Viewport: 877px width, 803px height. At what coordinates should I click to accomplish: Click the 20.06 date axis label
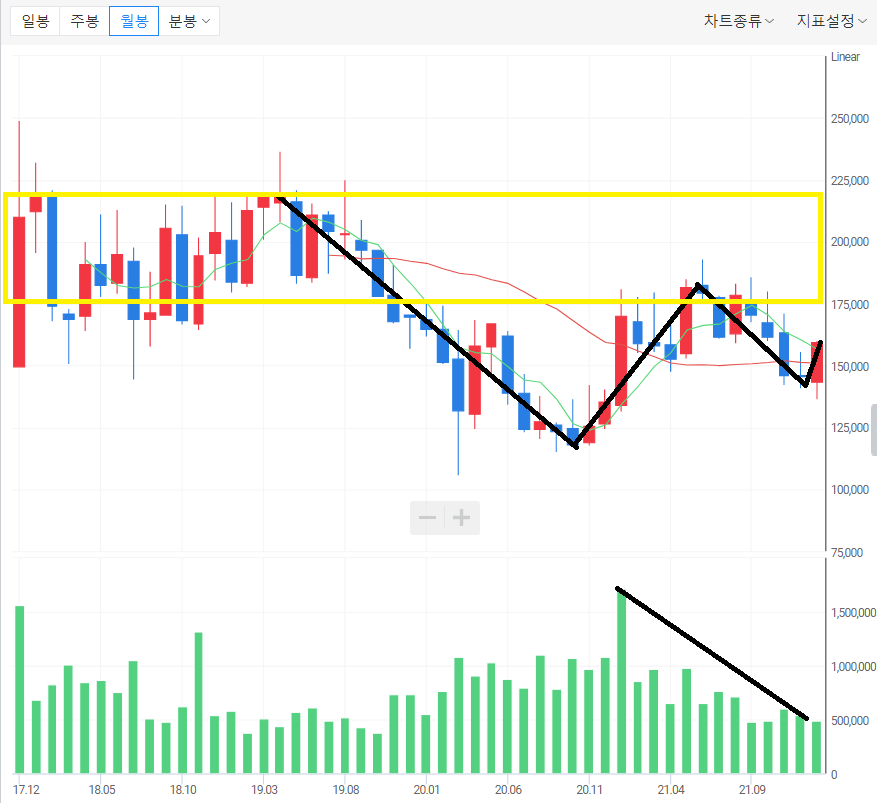pyautogui.click(x=508, y=790)
